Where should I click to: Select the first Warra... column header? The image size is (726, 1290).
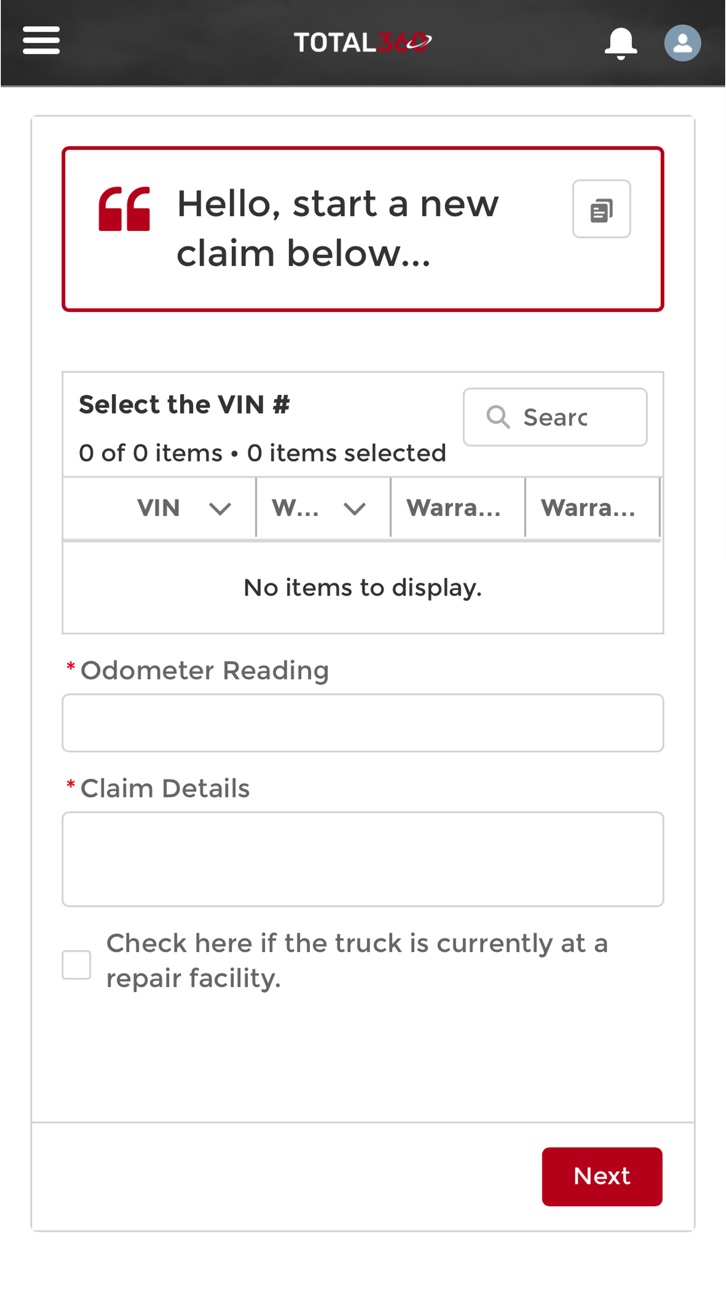pyautogui.click(x=457, y=508)
